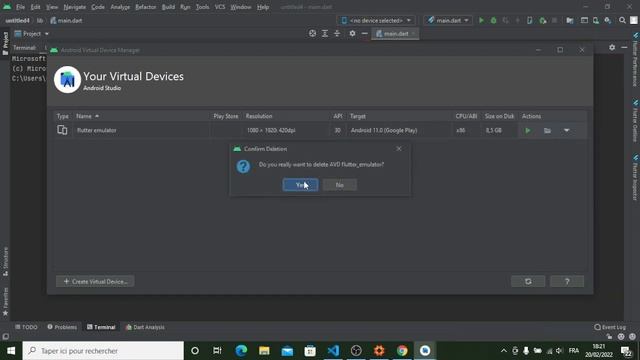Screen dimensions: 640x360
Task: Cancel deletion with the No button
Action: click(340, 185)
